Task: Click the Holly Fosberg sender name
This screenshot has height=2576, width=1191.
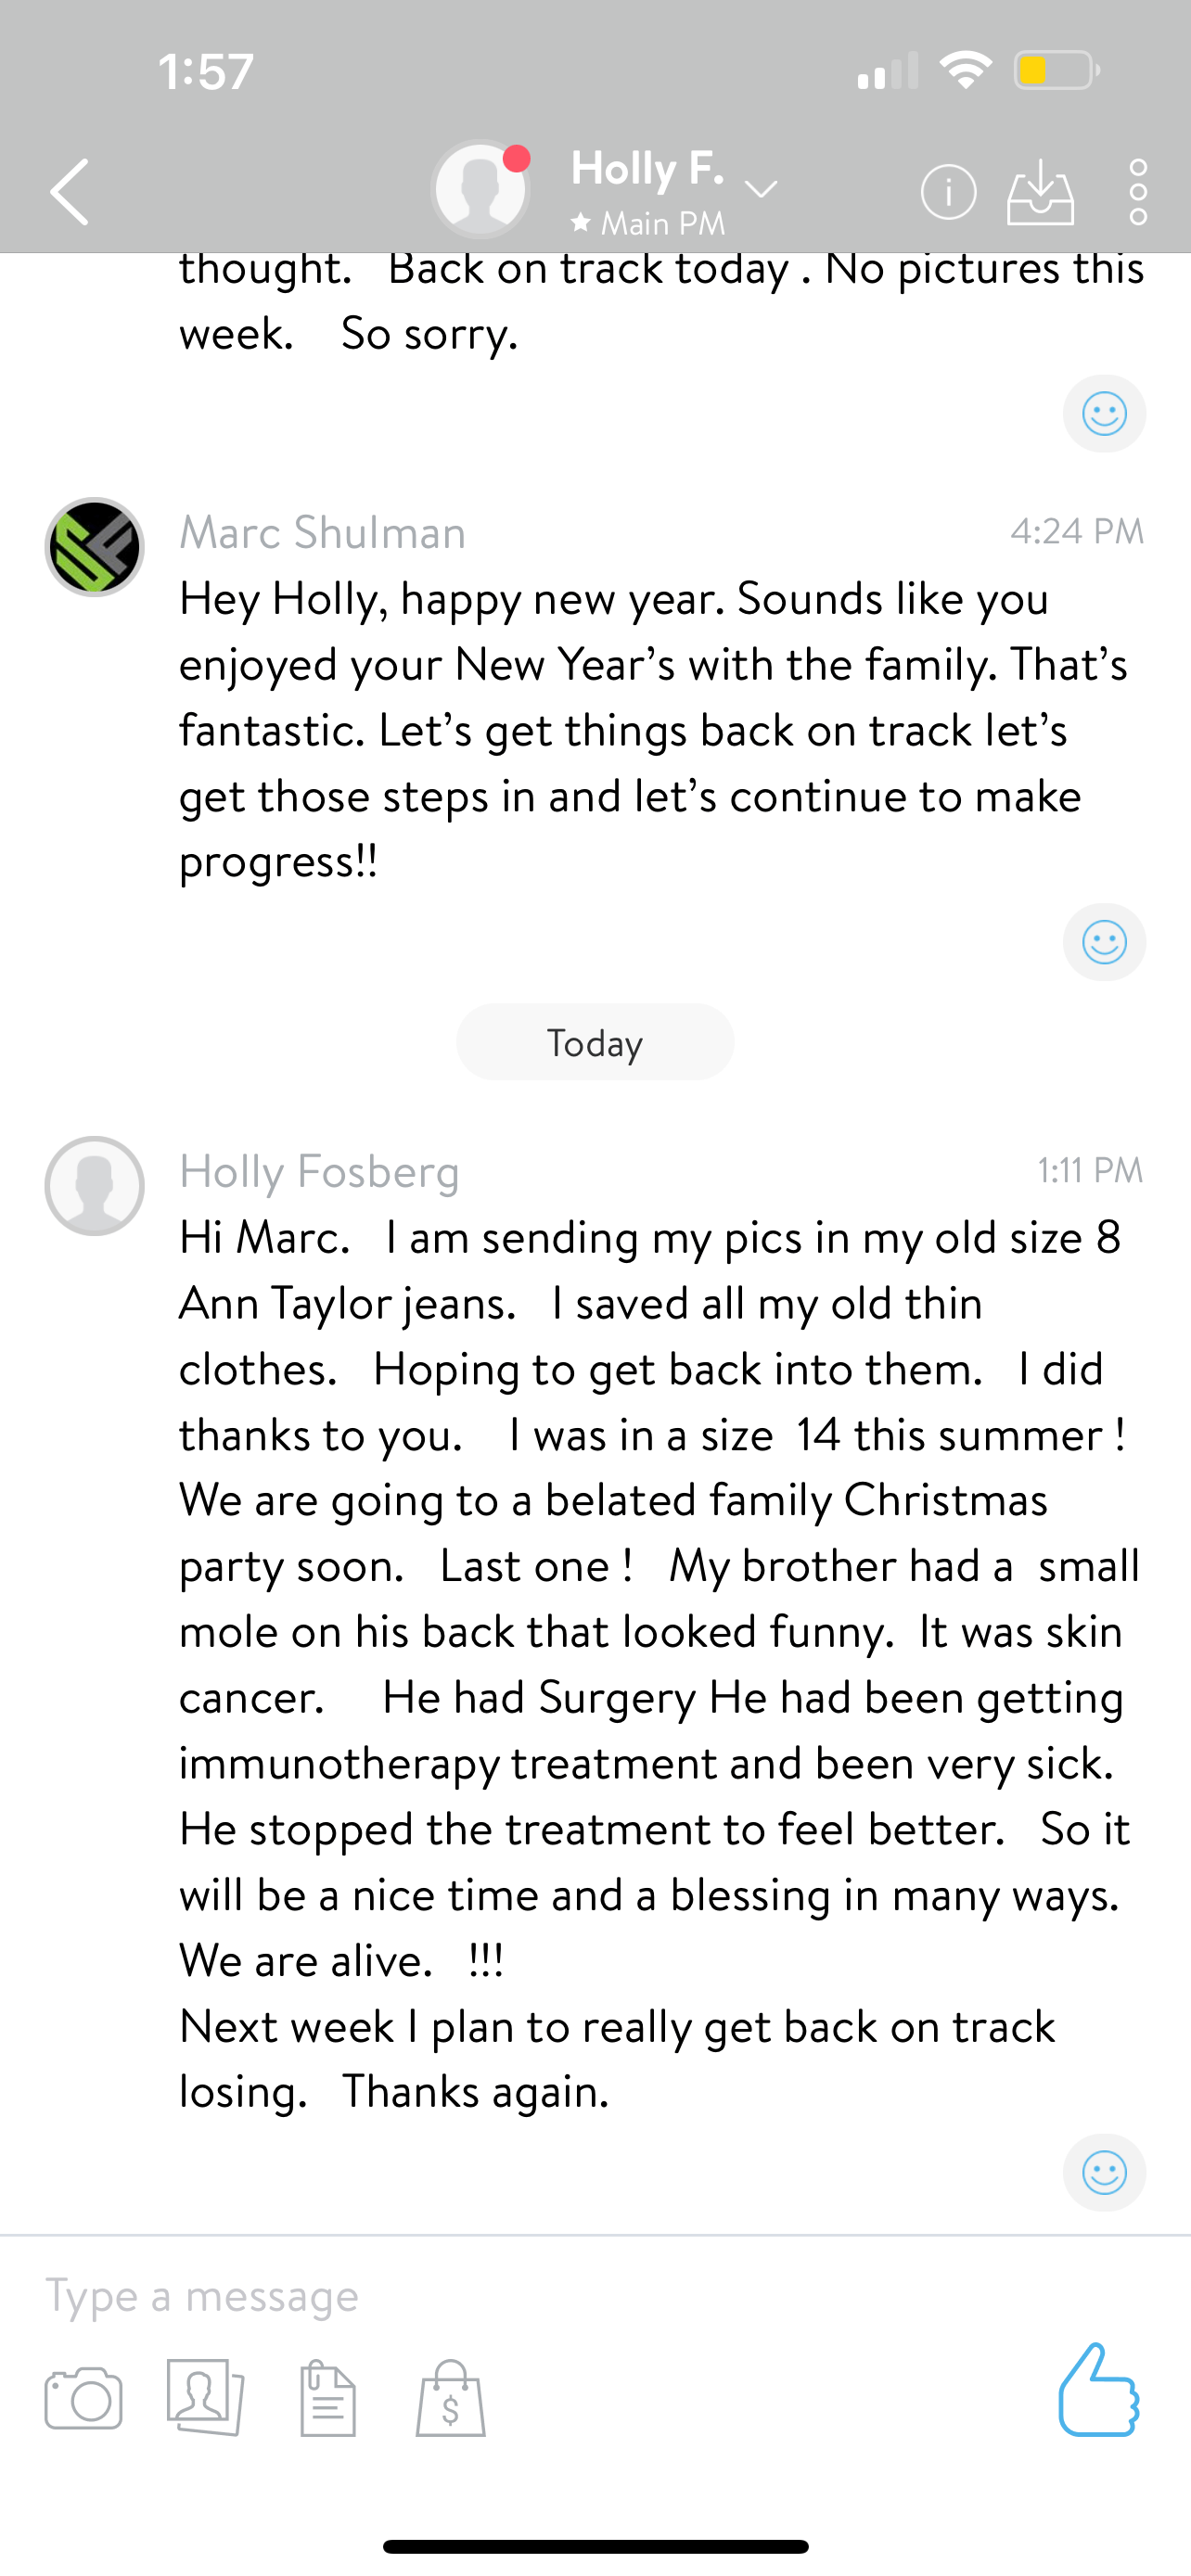Action: (x=319, y=1172)
